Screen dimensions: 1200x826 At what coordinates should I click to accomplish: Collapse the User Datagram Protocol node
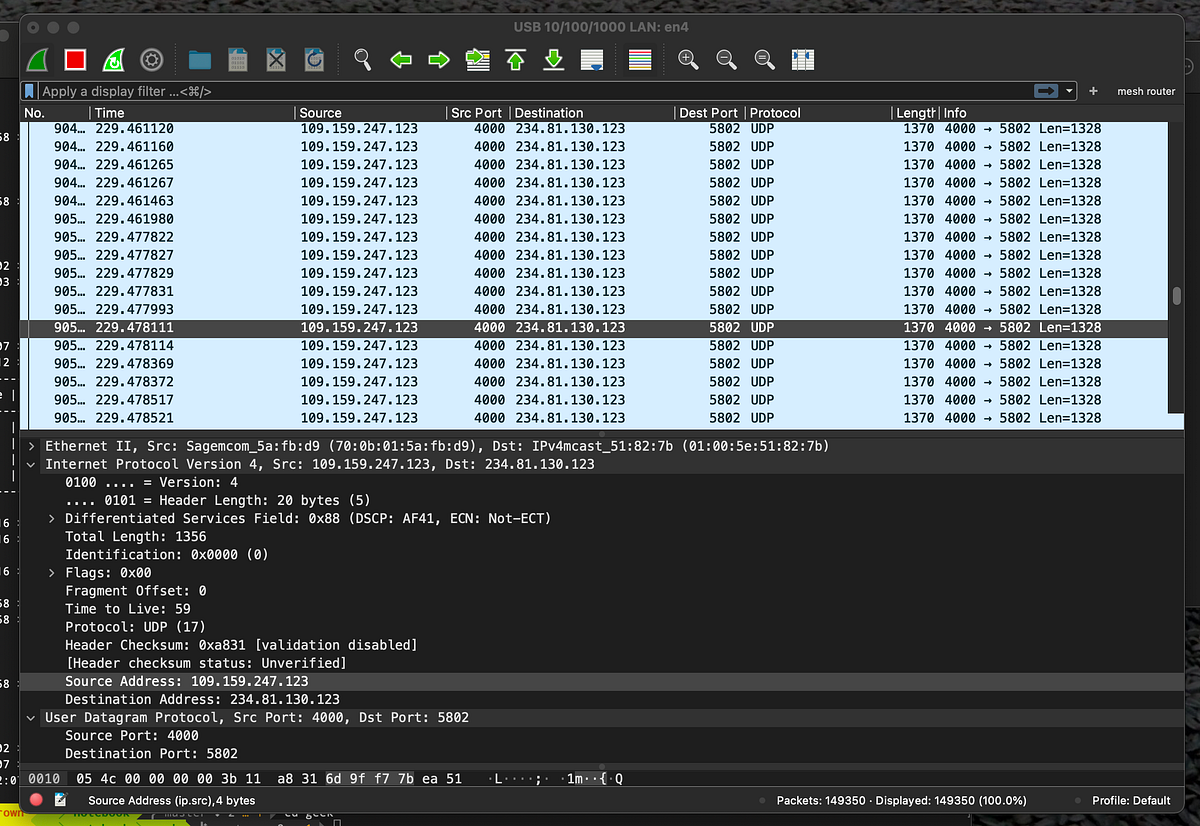32,717
